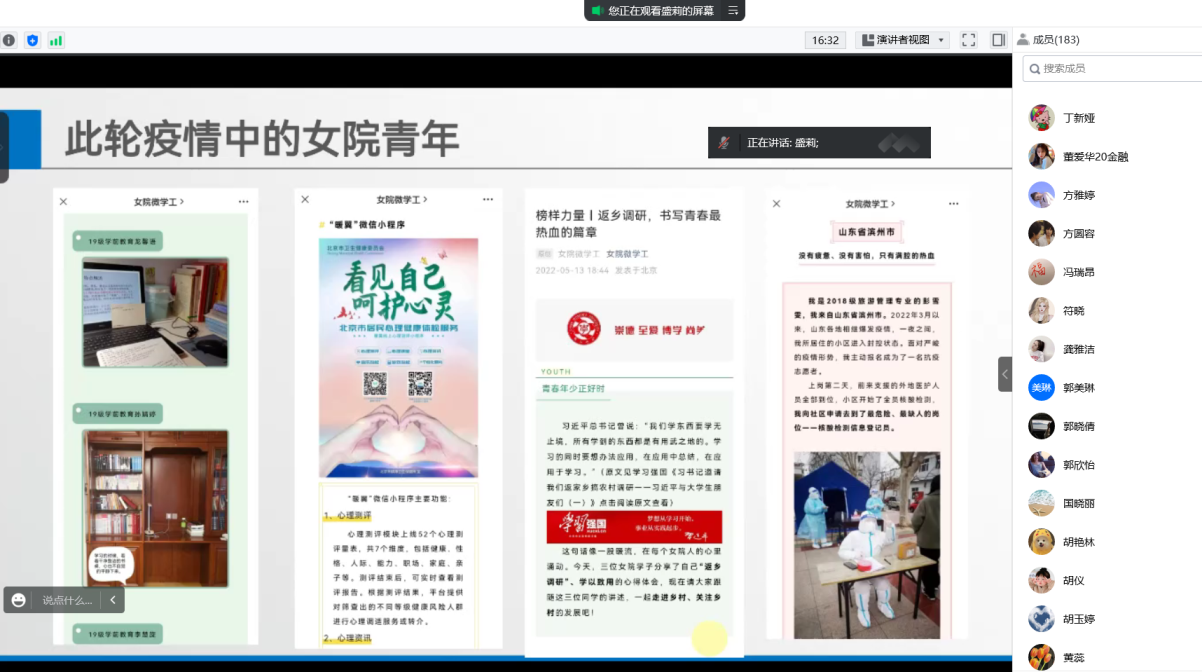Open avatar of 方圆容
Viewport: 1202px width, 672px height.
click(x=1041, y=233)
